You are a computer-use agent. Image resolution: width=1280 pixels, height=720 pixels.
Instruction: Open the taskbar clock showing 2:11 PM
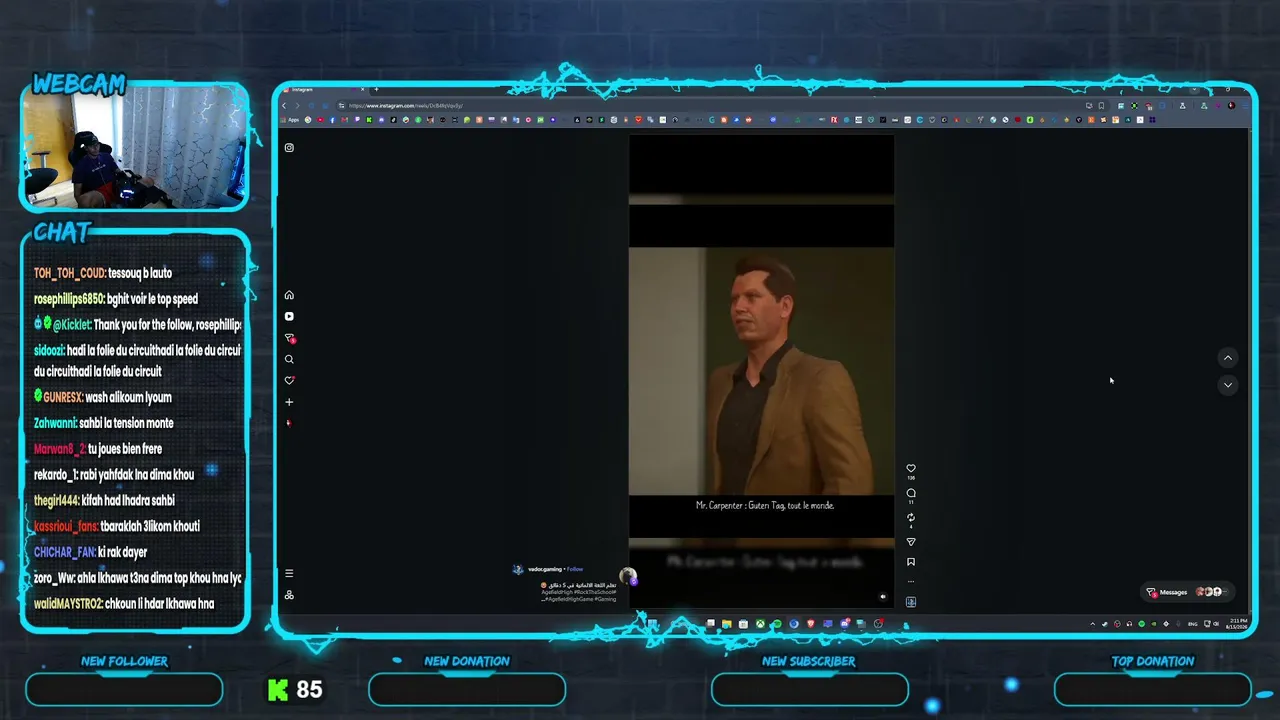(x=1235, y=624)
